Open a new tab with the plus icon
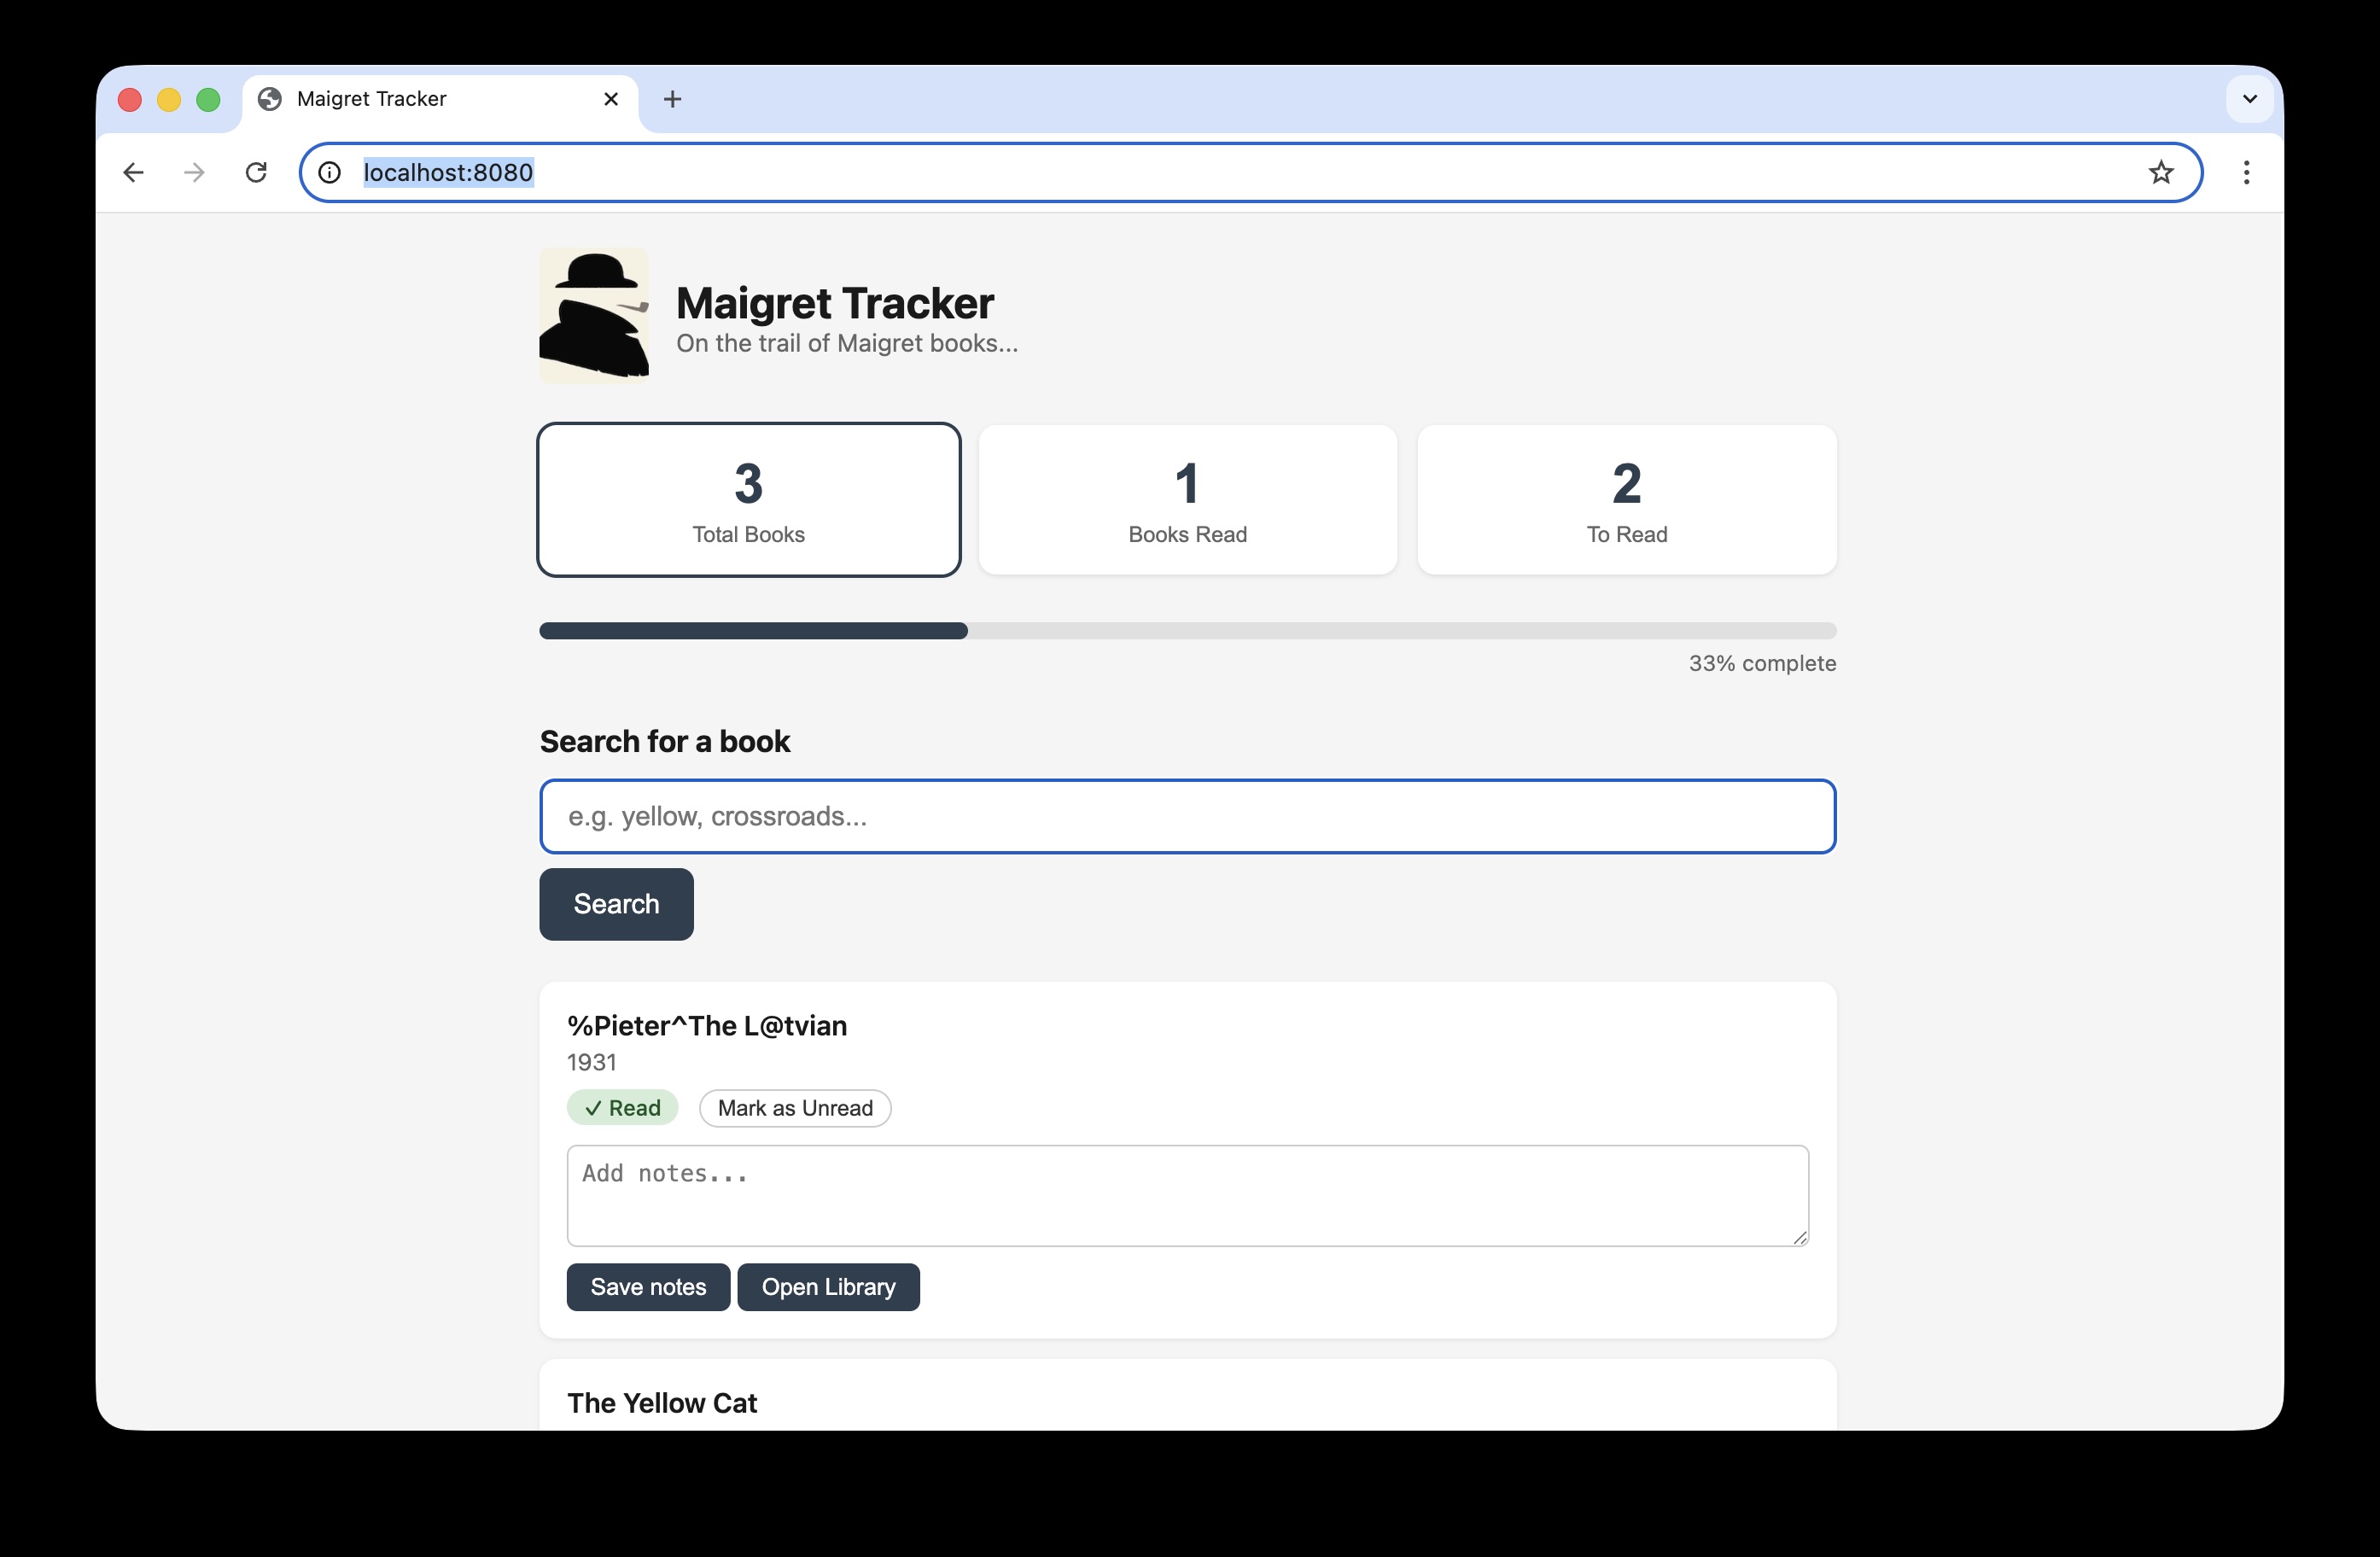This screenshot has width=2380, height=1557. [672, 99]
